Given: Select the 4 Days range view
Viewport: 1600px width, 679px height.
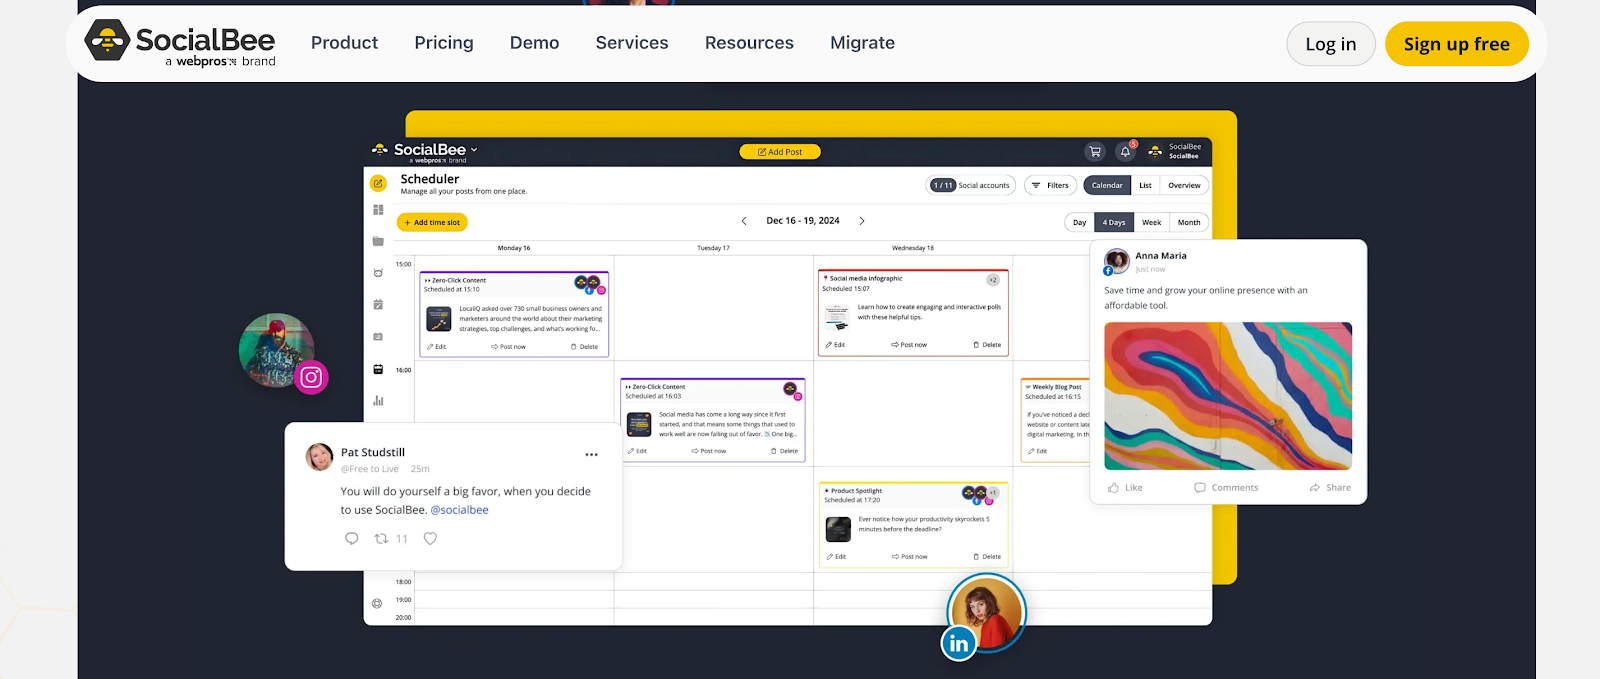Looking at the screenshot, I should pos(1114,222).
